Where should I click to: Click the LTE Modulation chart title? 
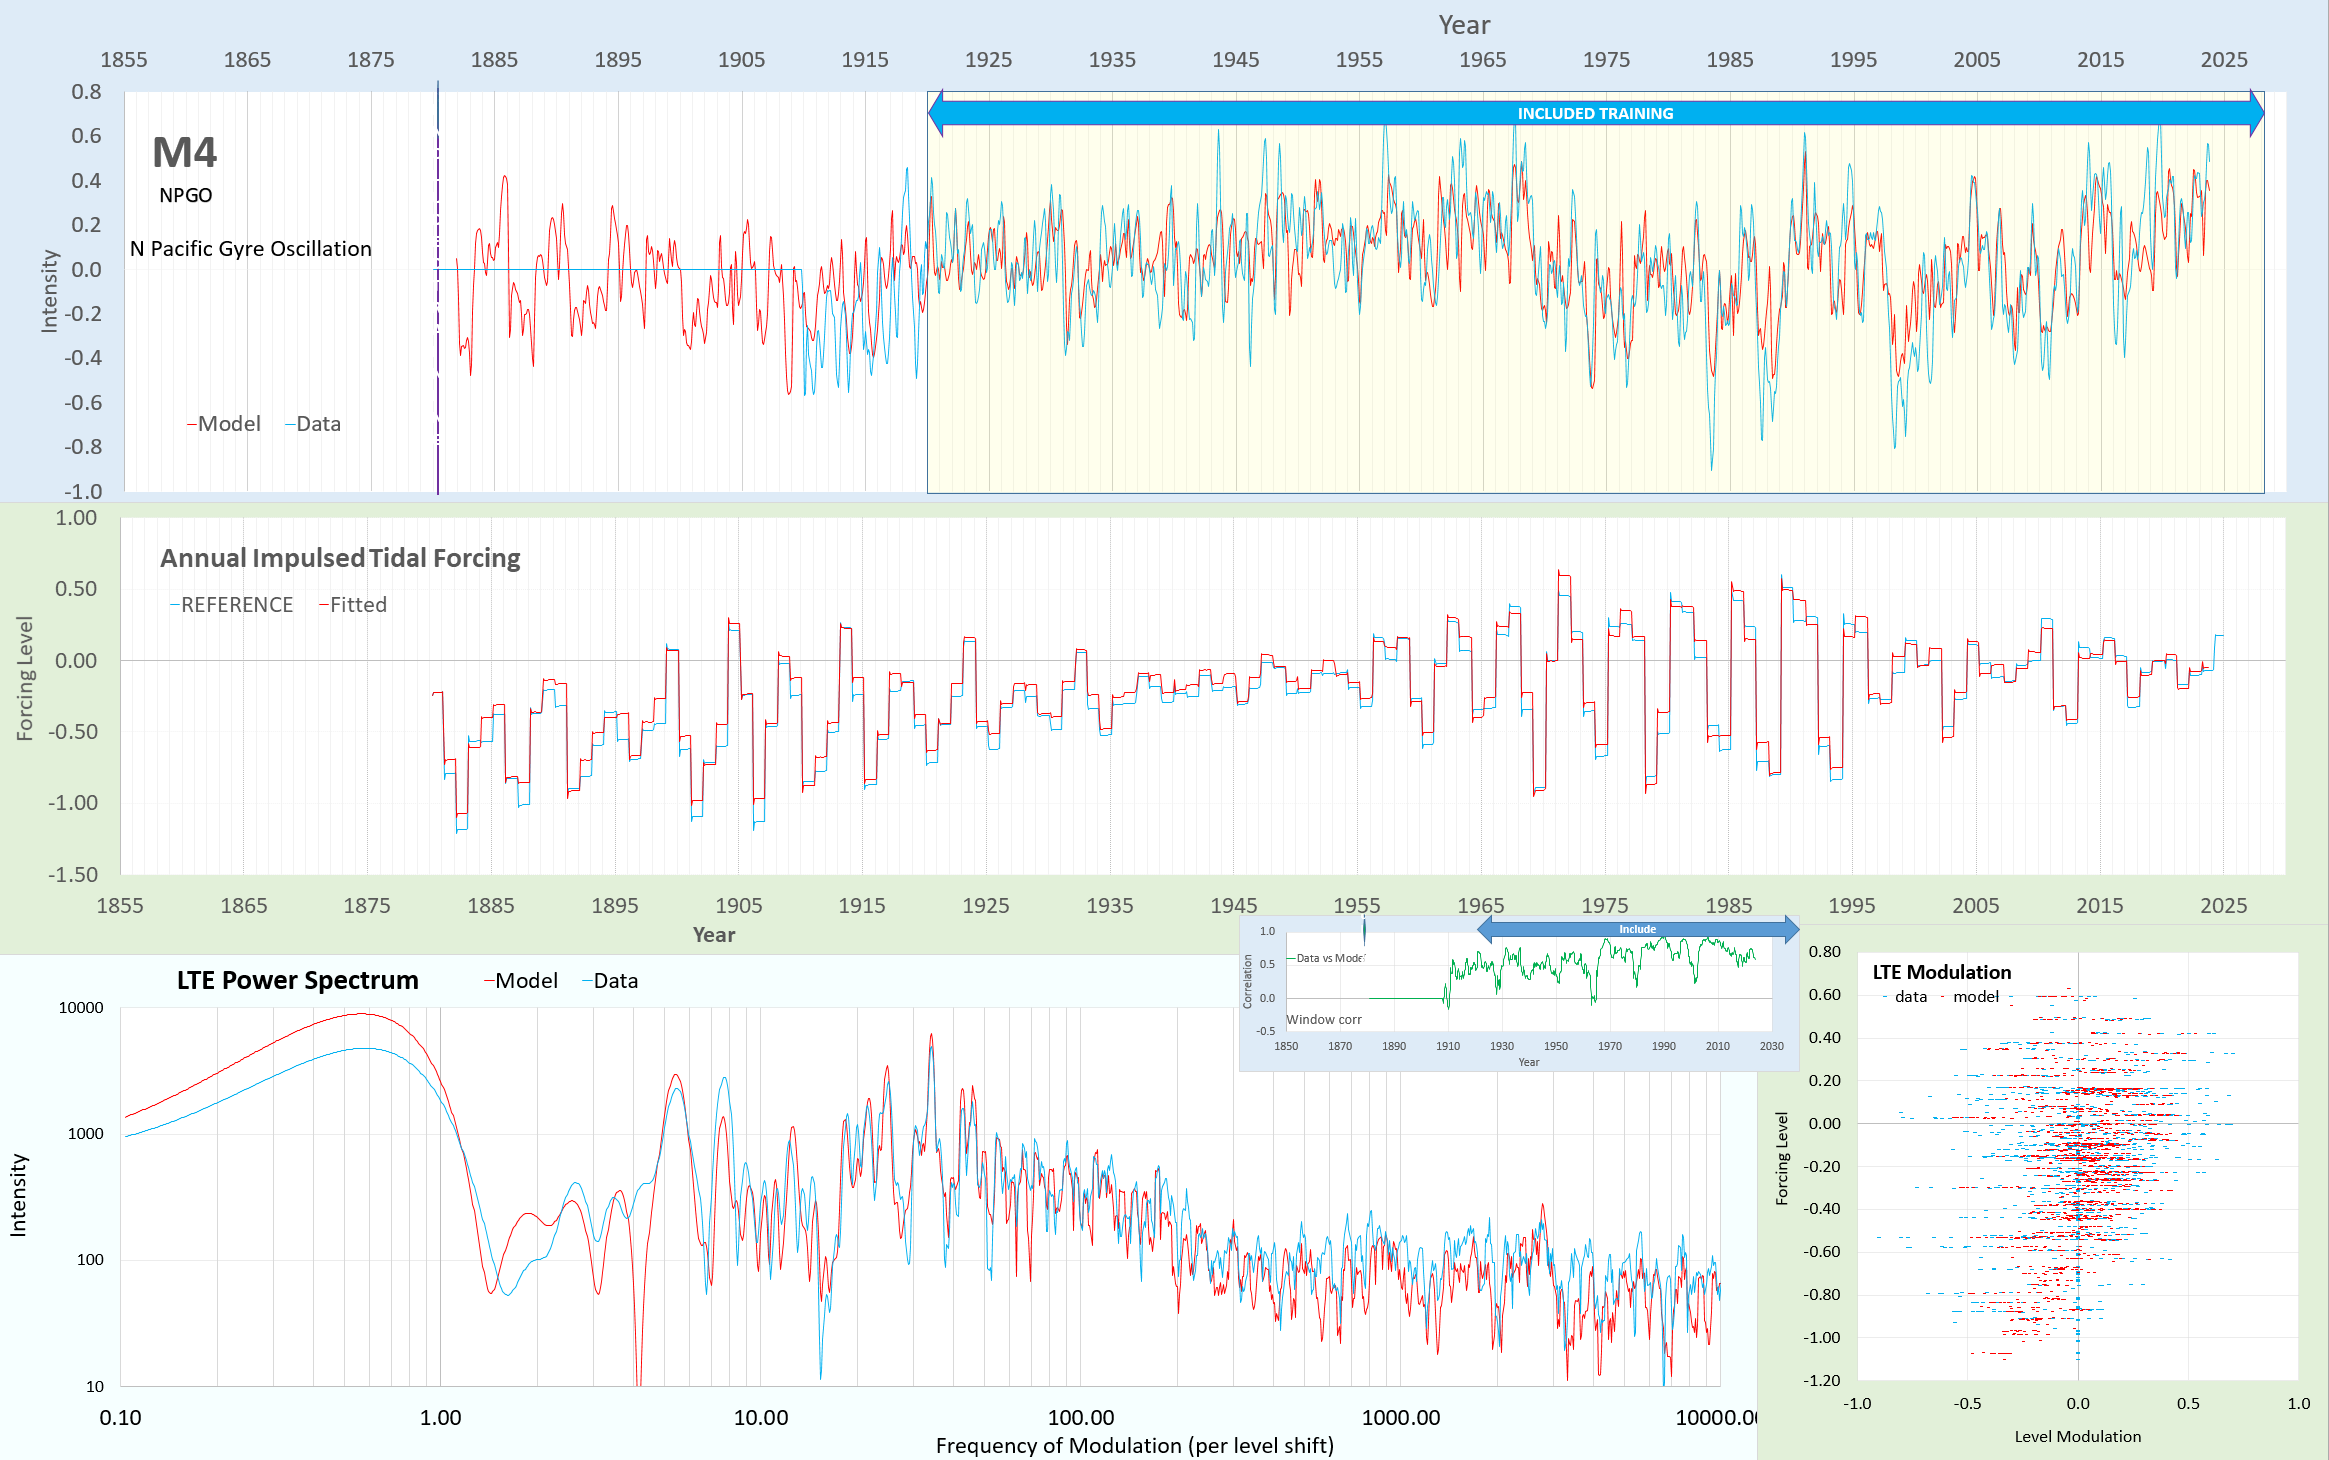click(1941, 972)
